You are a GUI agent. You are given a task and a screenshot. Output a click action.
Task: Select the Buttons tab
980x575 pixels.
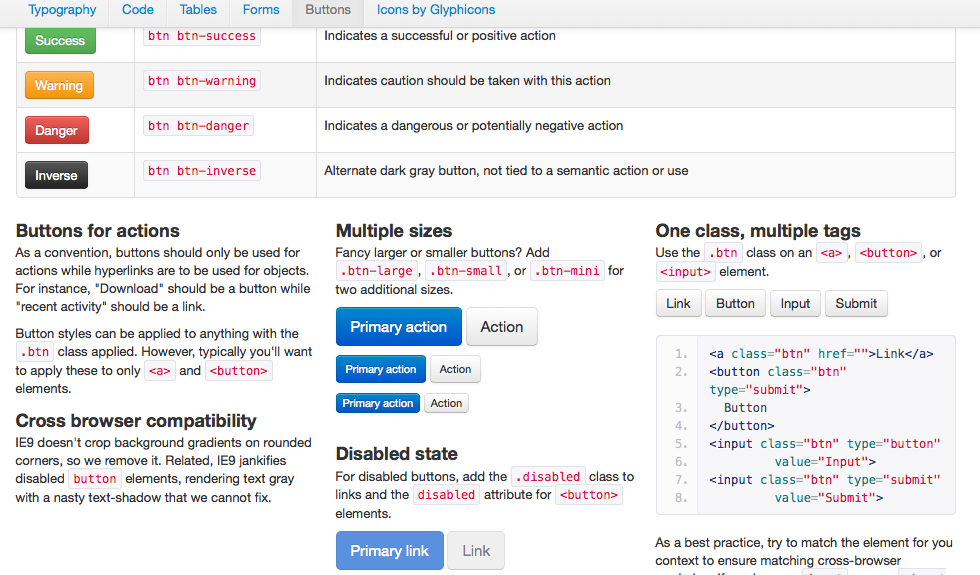(328, 10)
